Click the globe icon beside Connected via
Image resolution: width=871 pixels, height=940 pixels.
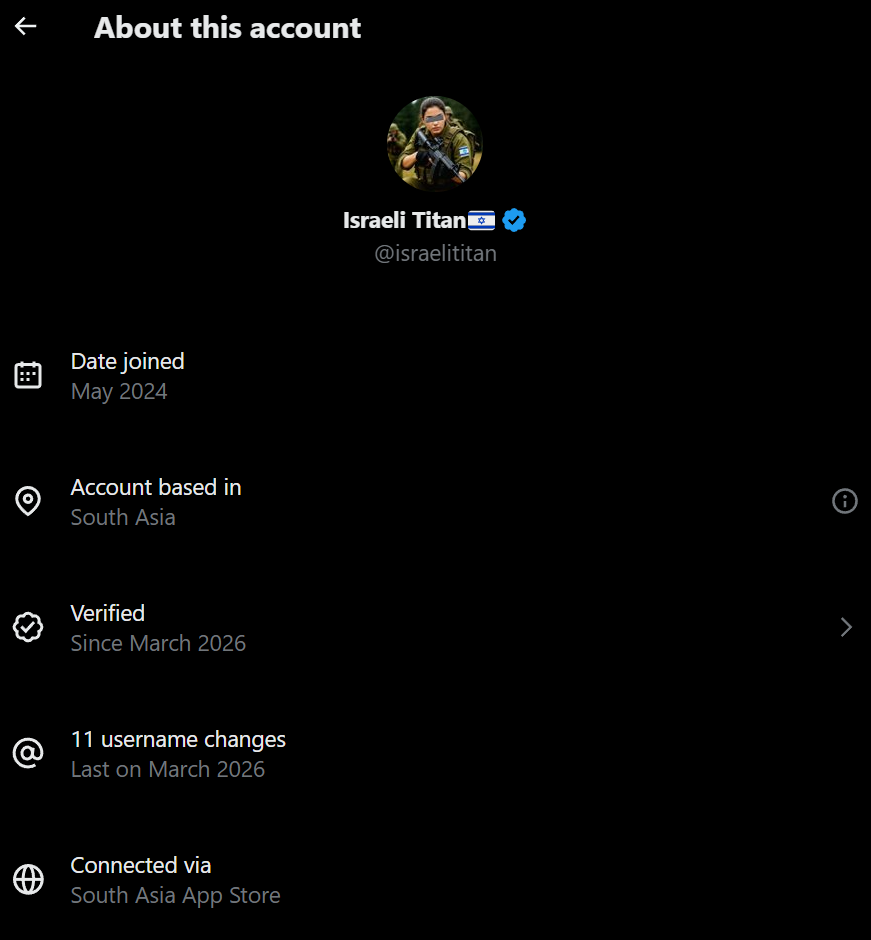28,879
